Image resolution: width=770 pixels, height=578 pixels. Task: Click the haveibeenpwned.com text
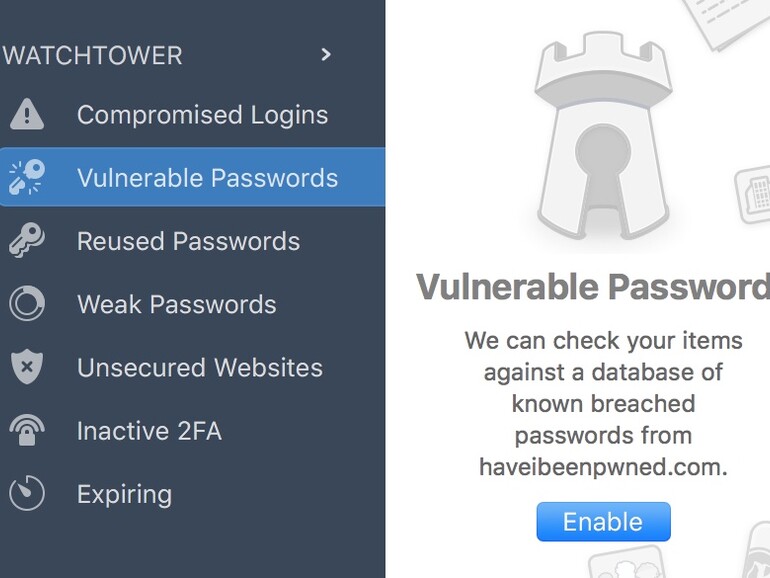click(603, 467)
